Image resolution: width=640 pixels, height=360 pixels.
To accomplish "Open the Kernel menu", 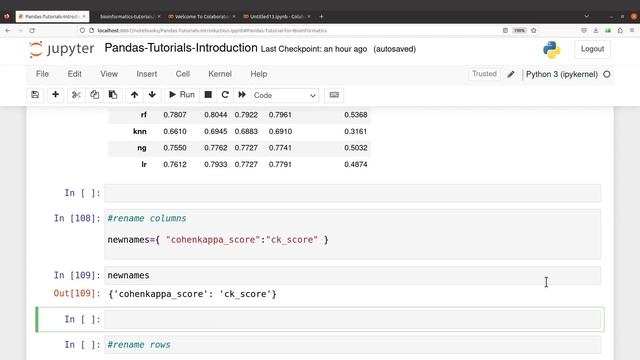I will [x=220, y=74].
